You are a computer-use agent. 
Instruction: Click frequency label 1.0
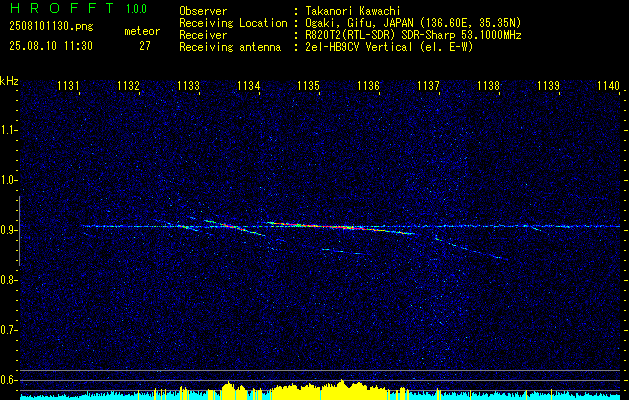click(8, 180)
